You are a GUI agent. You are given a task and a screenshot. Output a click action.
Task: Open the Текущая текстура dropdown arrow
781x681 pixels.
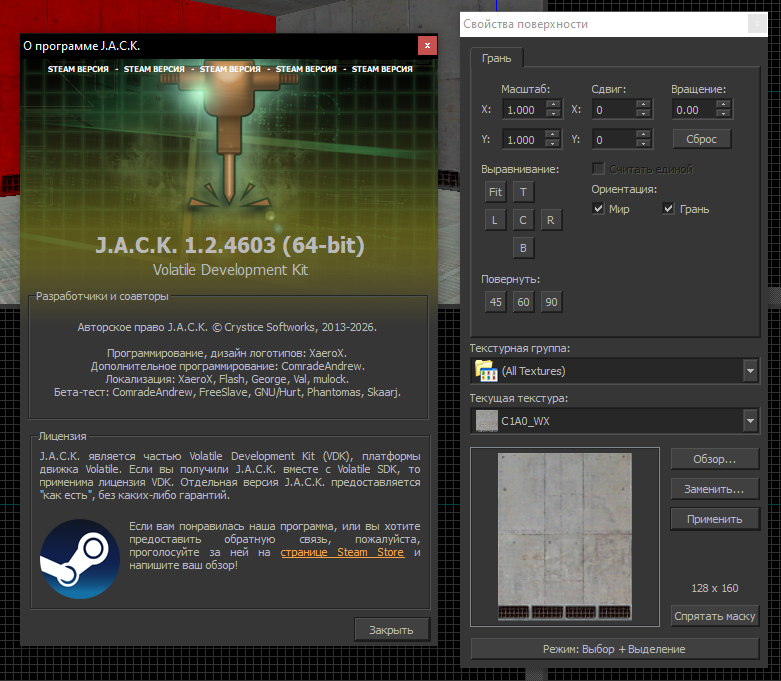pos(750,421)
